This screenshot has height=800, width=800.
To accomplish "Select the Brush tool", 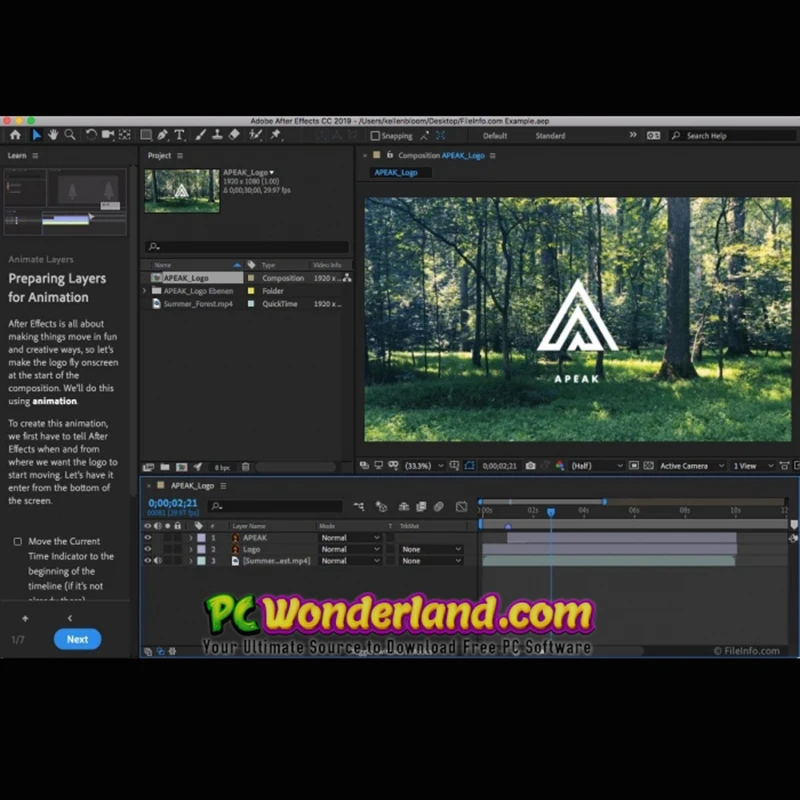I will [201, 135].
